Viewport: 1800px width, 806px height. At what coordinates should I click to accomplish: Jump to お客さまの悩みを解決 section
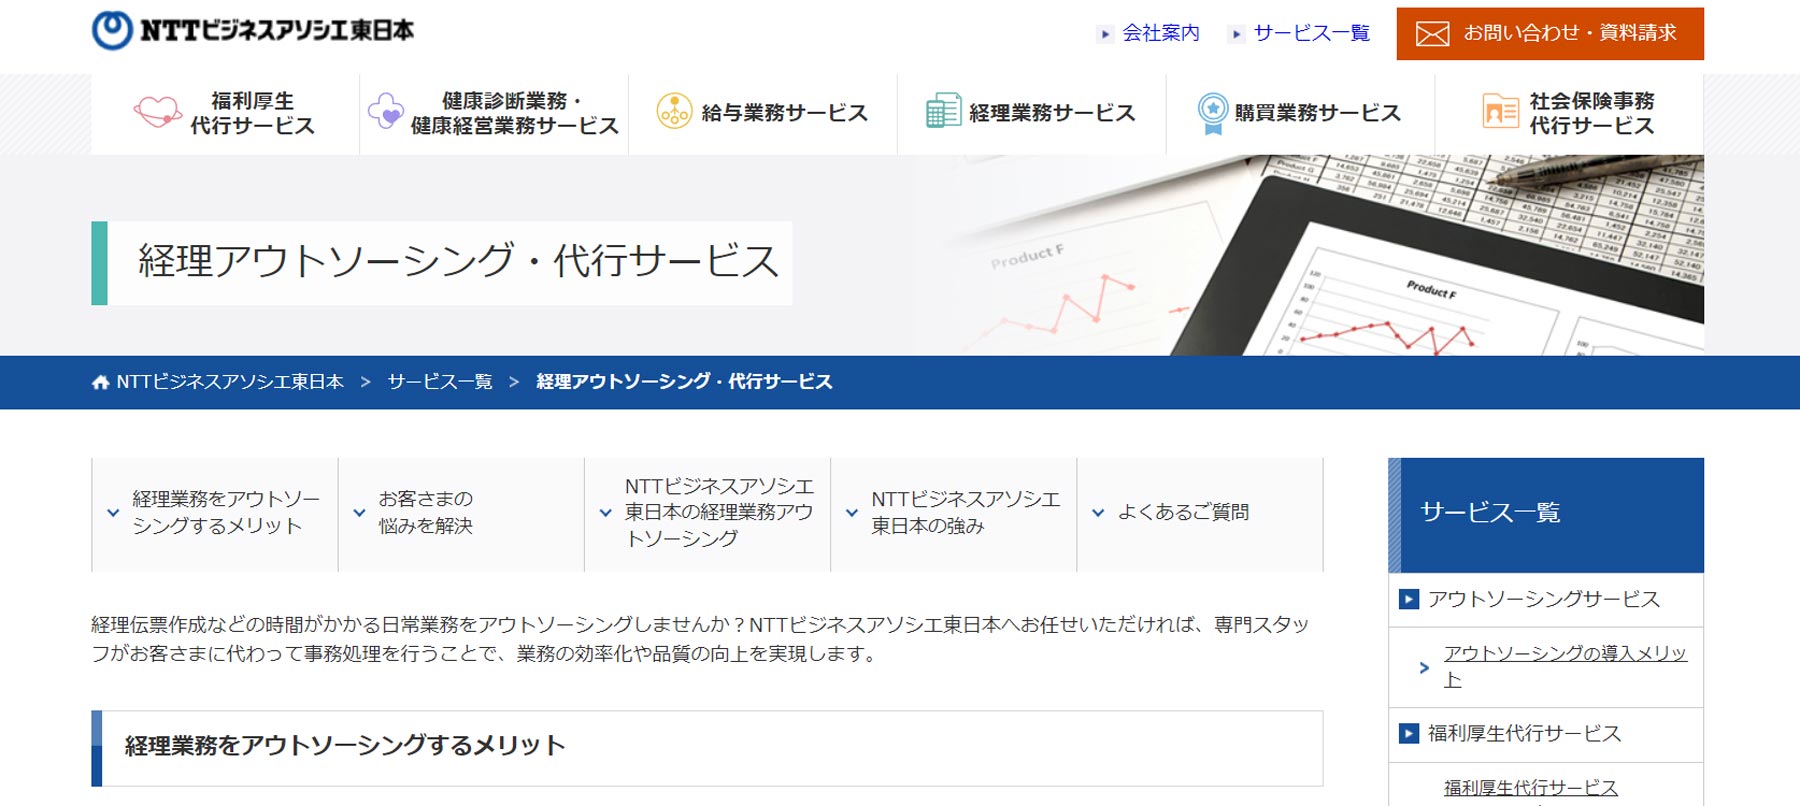click(x=461, y=514)
